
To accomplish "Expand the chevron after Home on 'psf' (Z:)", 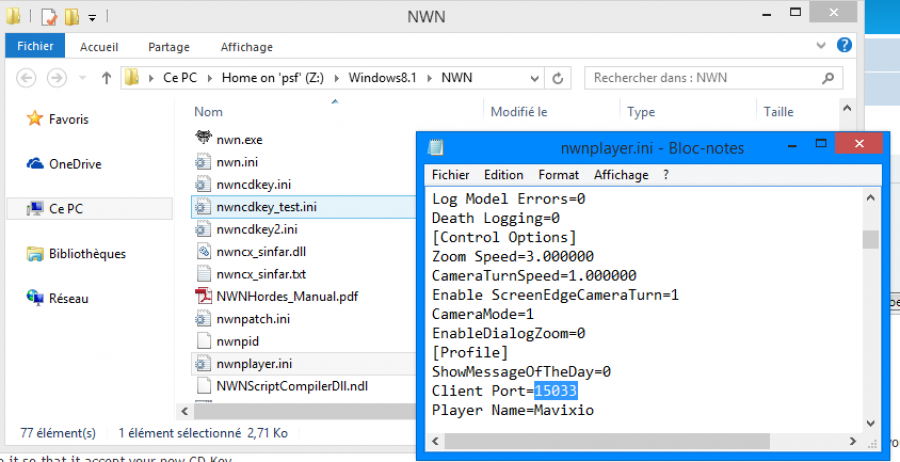I will click(336, 78).
